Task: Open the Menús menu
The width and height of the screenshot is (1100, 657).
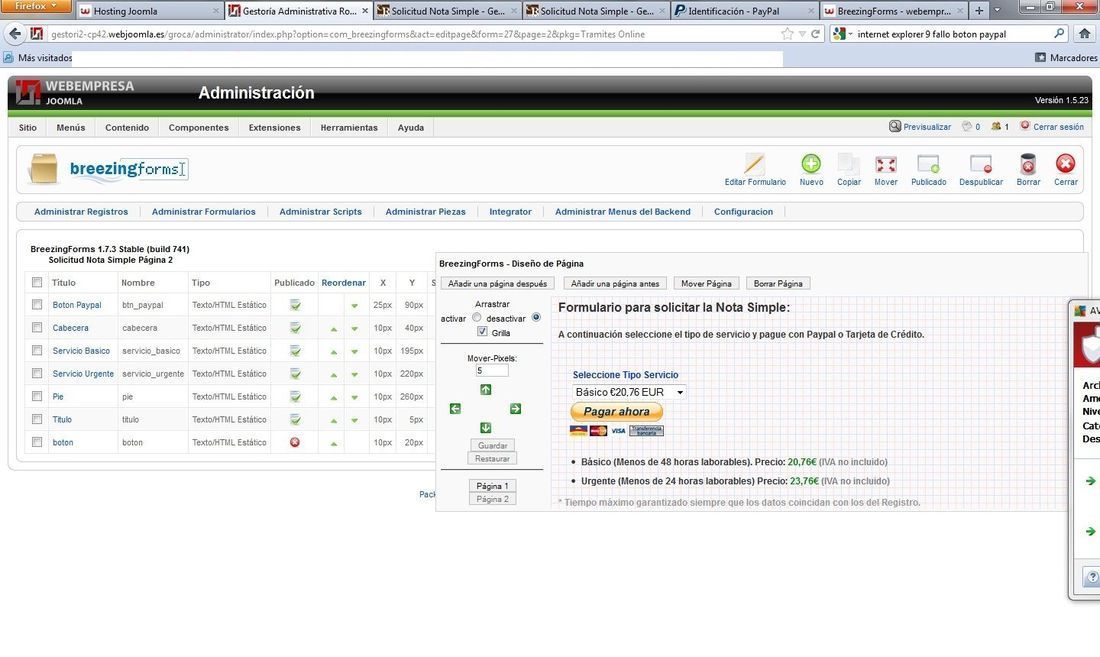Action: (x=71, y=128)
